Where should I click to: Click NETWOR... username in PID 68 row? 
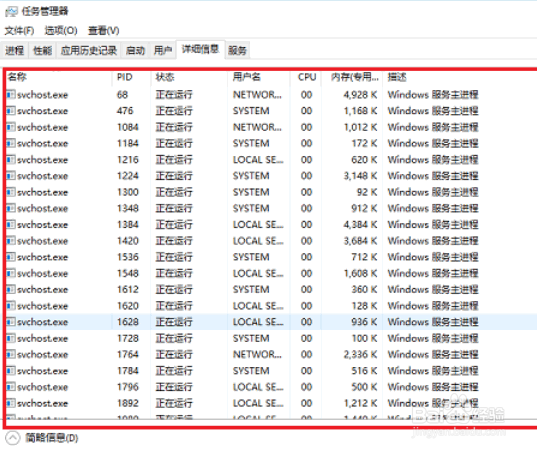pos(258,95)
